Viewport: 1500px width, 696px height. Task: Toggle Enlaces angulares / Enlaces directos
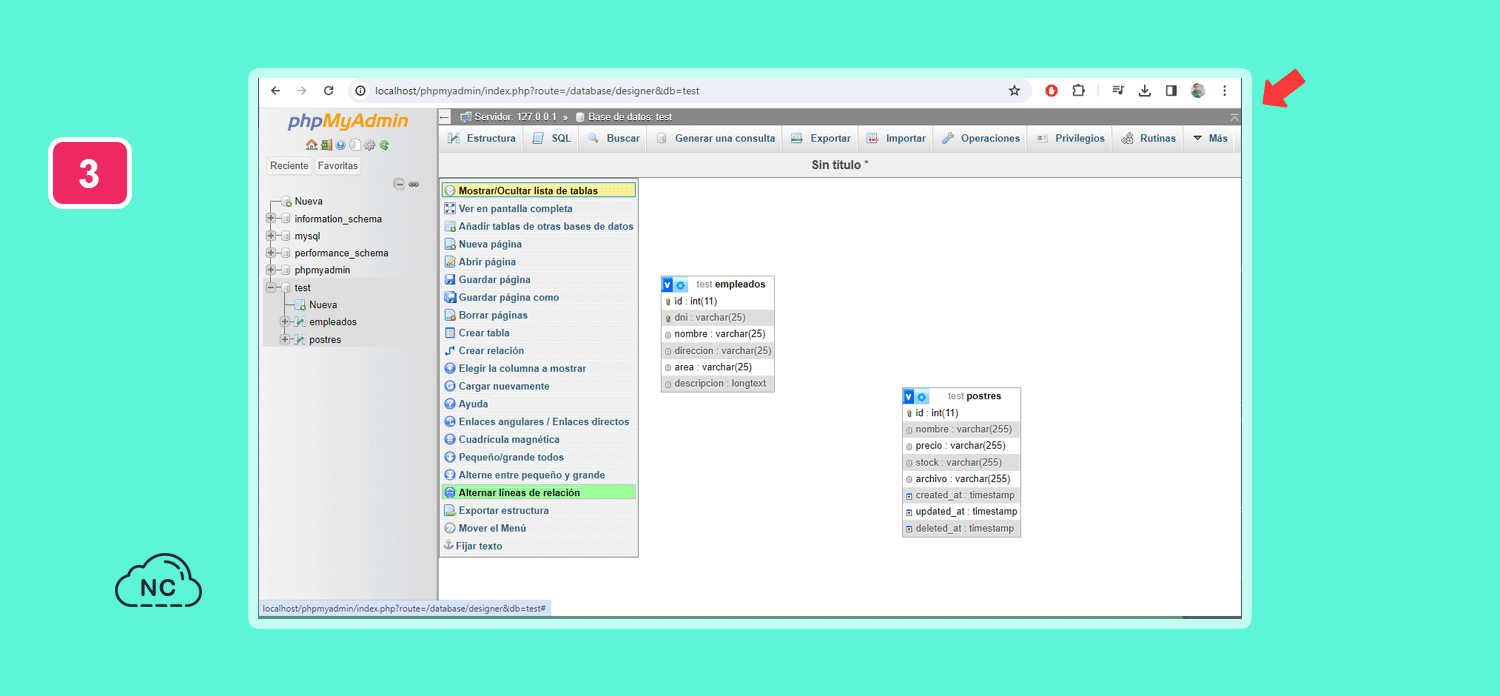(538, 422)
